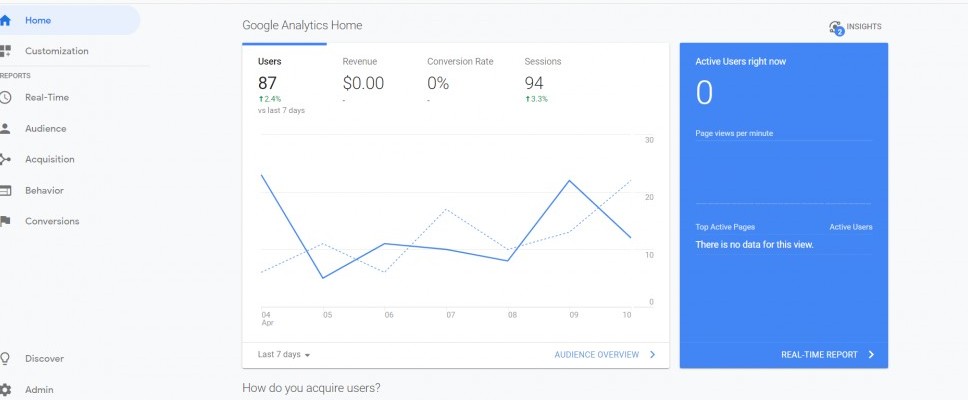Viewport: 968px width, 400px height.
Task: Click the Real-Time clock icon
Action: tap(5, 98)
